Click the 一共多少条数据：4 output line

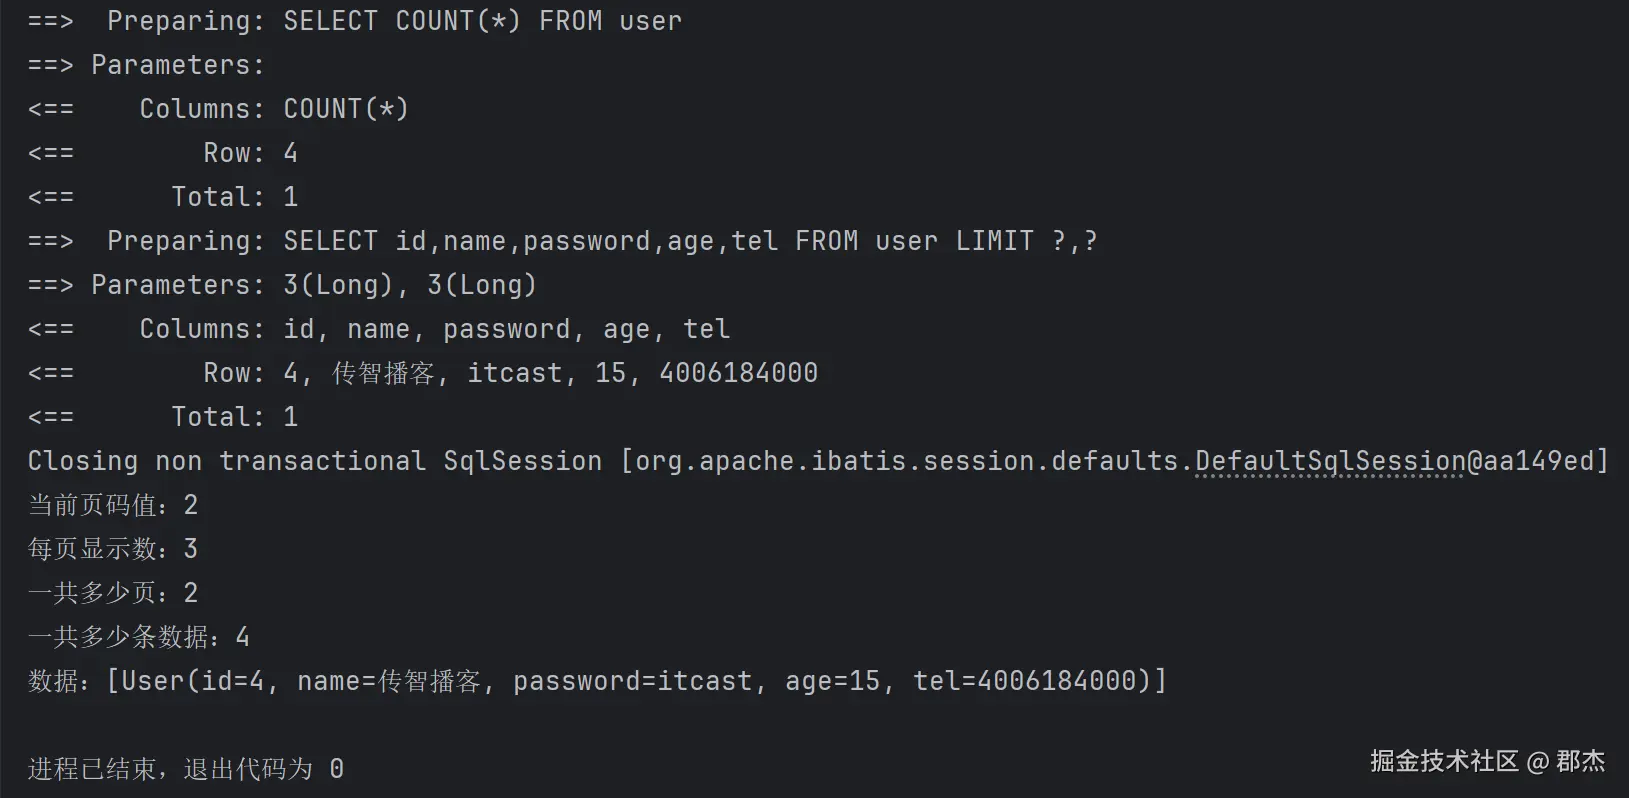tap(139, 637)
